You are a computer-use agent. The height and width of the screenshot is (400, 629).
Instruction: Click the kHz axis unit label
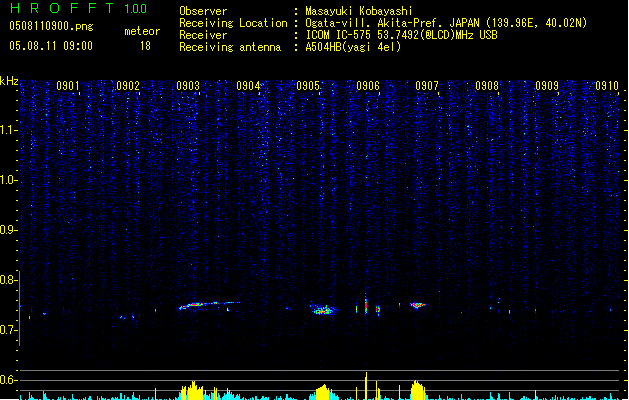click(x=9, y=81)
